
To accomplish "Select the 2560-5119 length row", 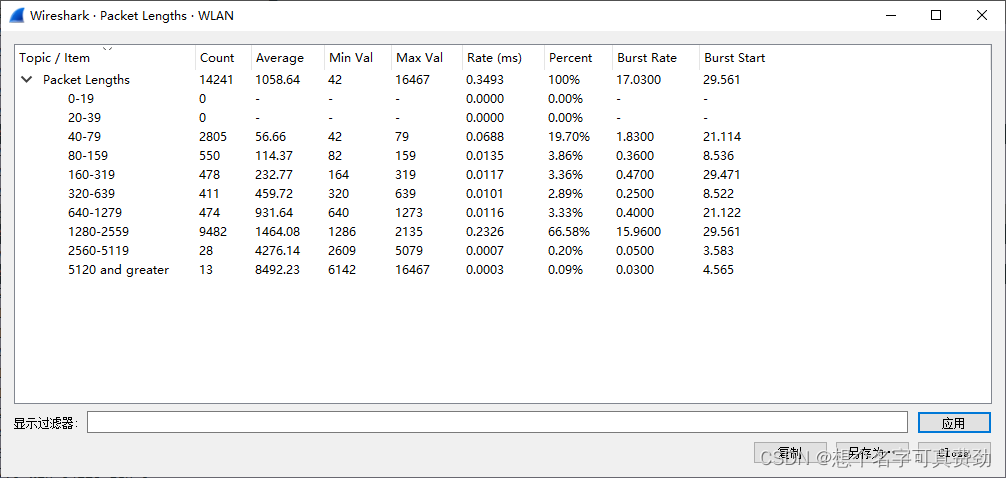I will pyautogui.click(x=503, y=250).
